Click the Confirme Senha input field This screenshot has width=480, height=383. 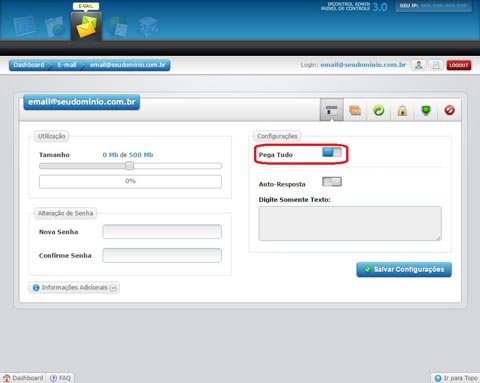[162, 255]
